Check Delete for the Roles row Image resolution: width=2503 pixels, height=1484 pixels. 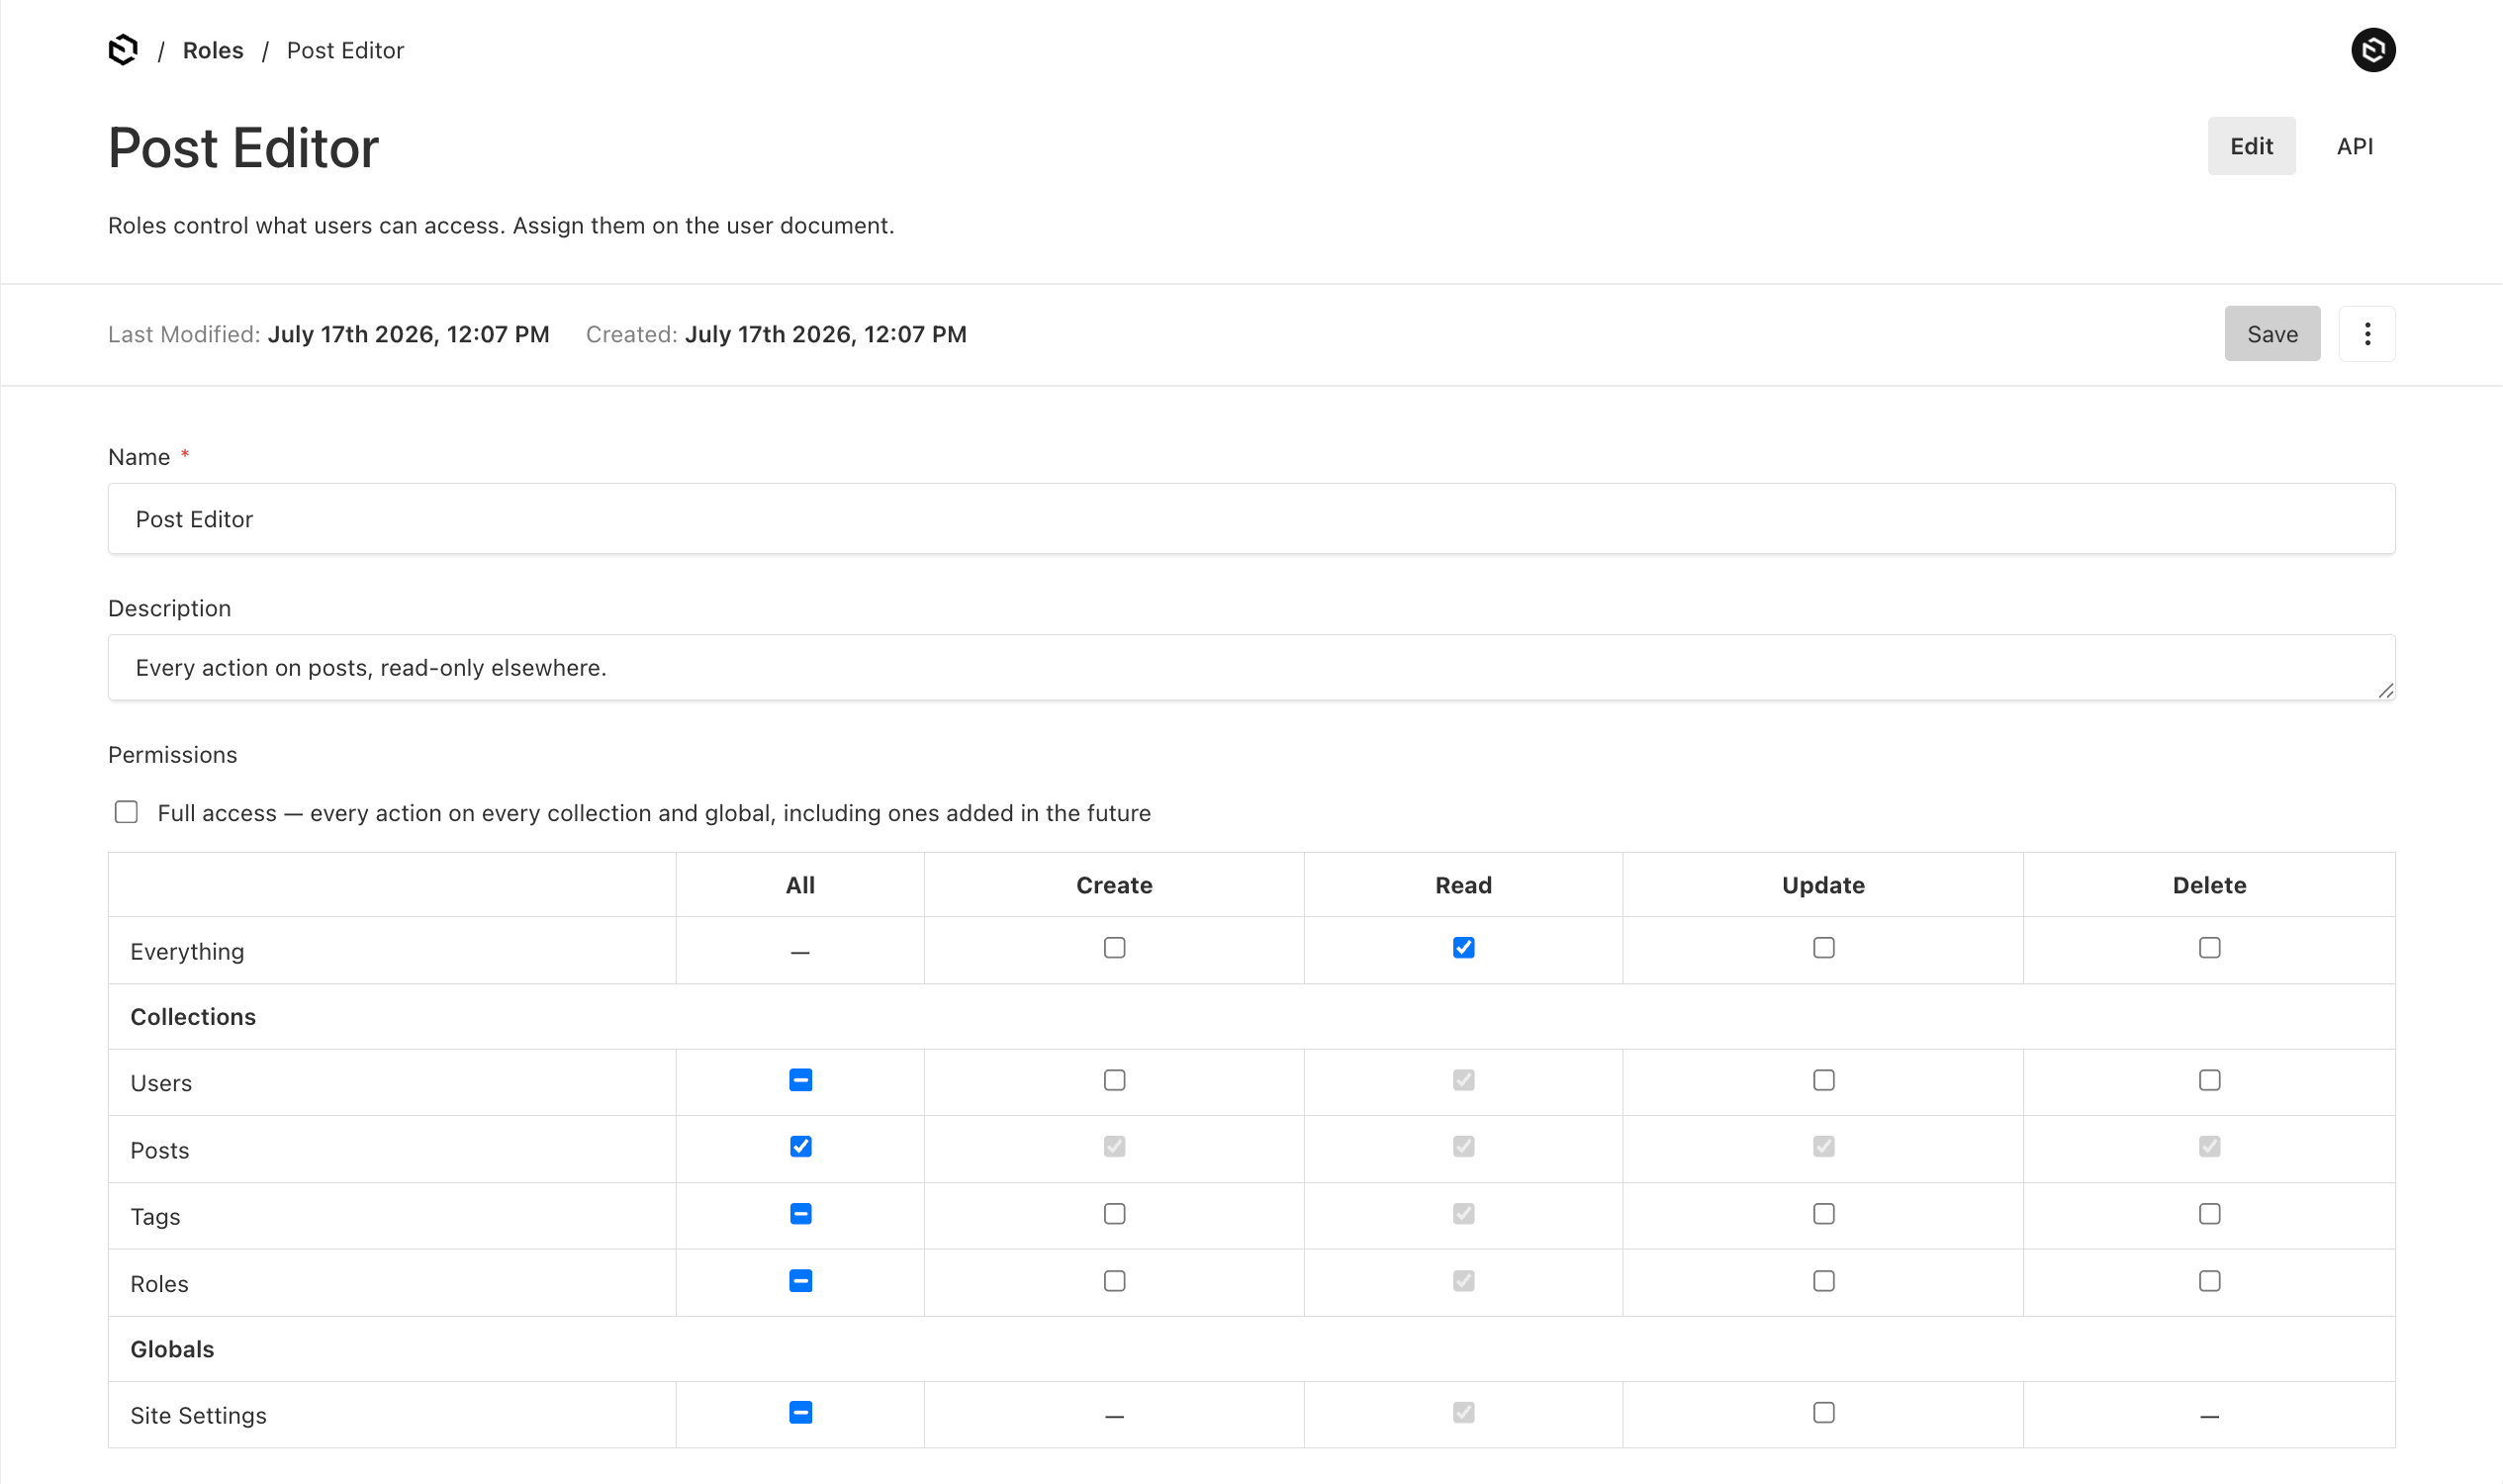(x=2209, y=1280)
